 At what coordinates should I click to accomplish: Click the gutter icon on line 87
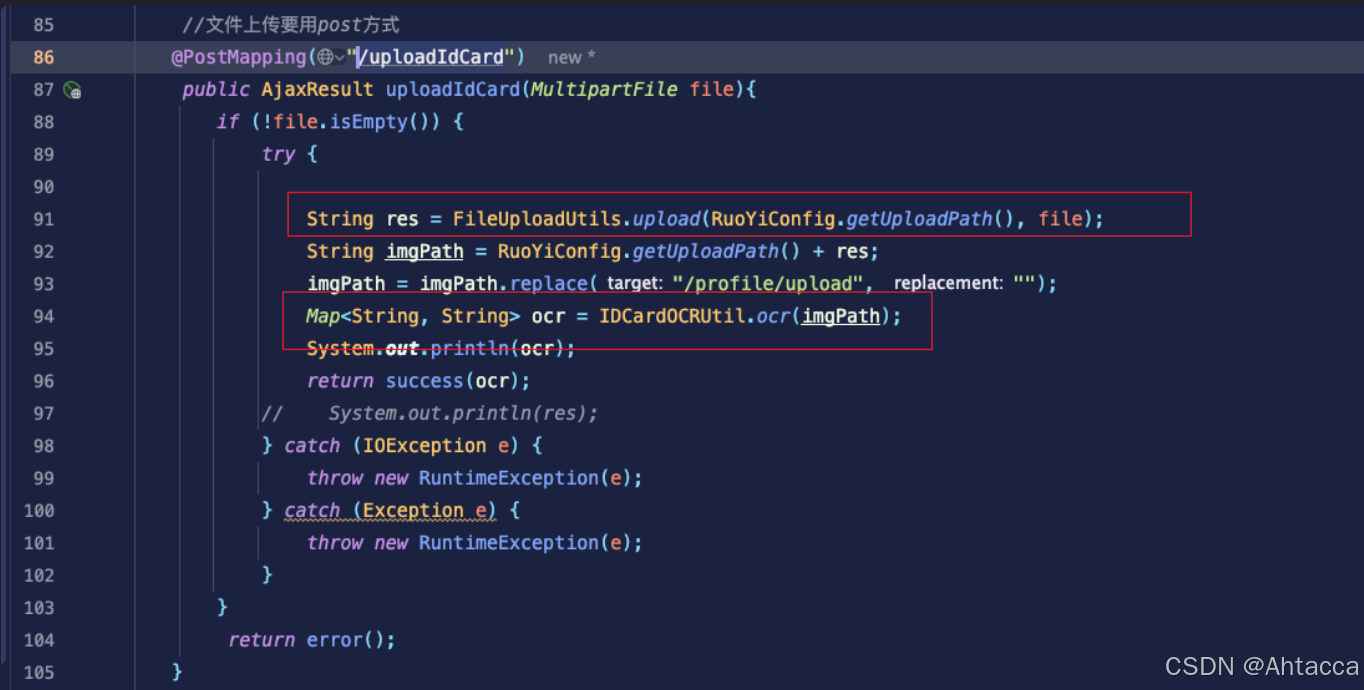tap(72, 90)
